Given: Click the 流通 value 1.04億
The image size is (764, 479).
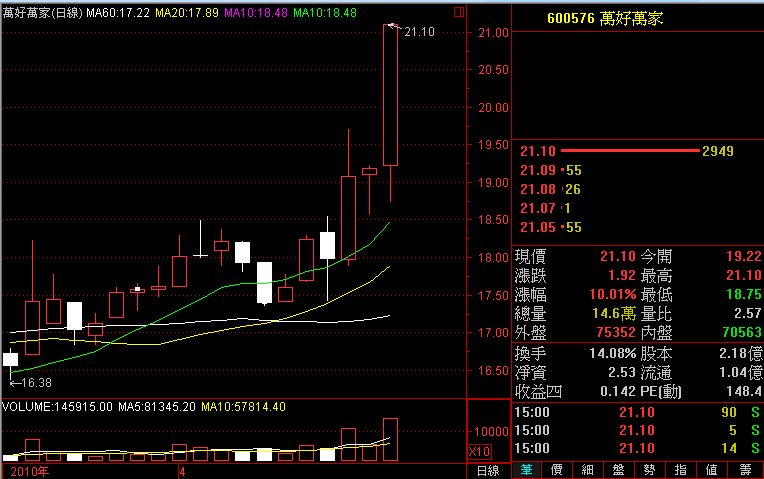Looking at the screenshot, I should (x=741, y=373).
